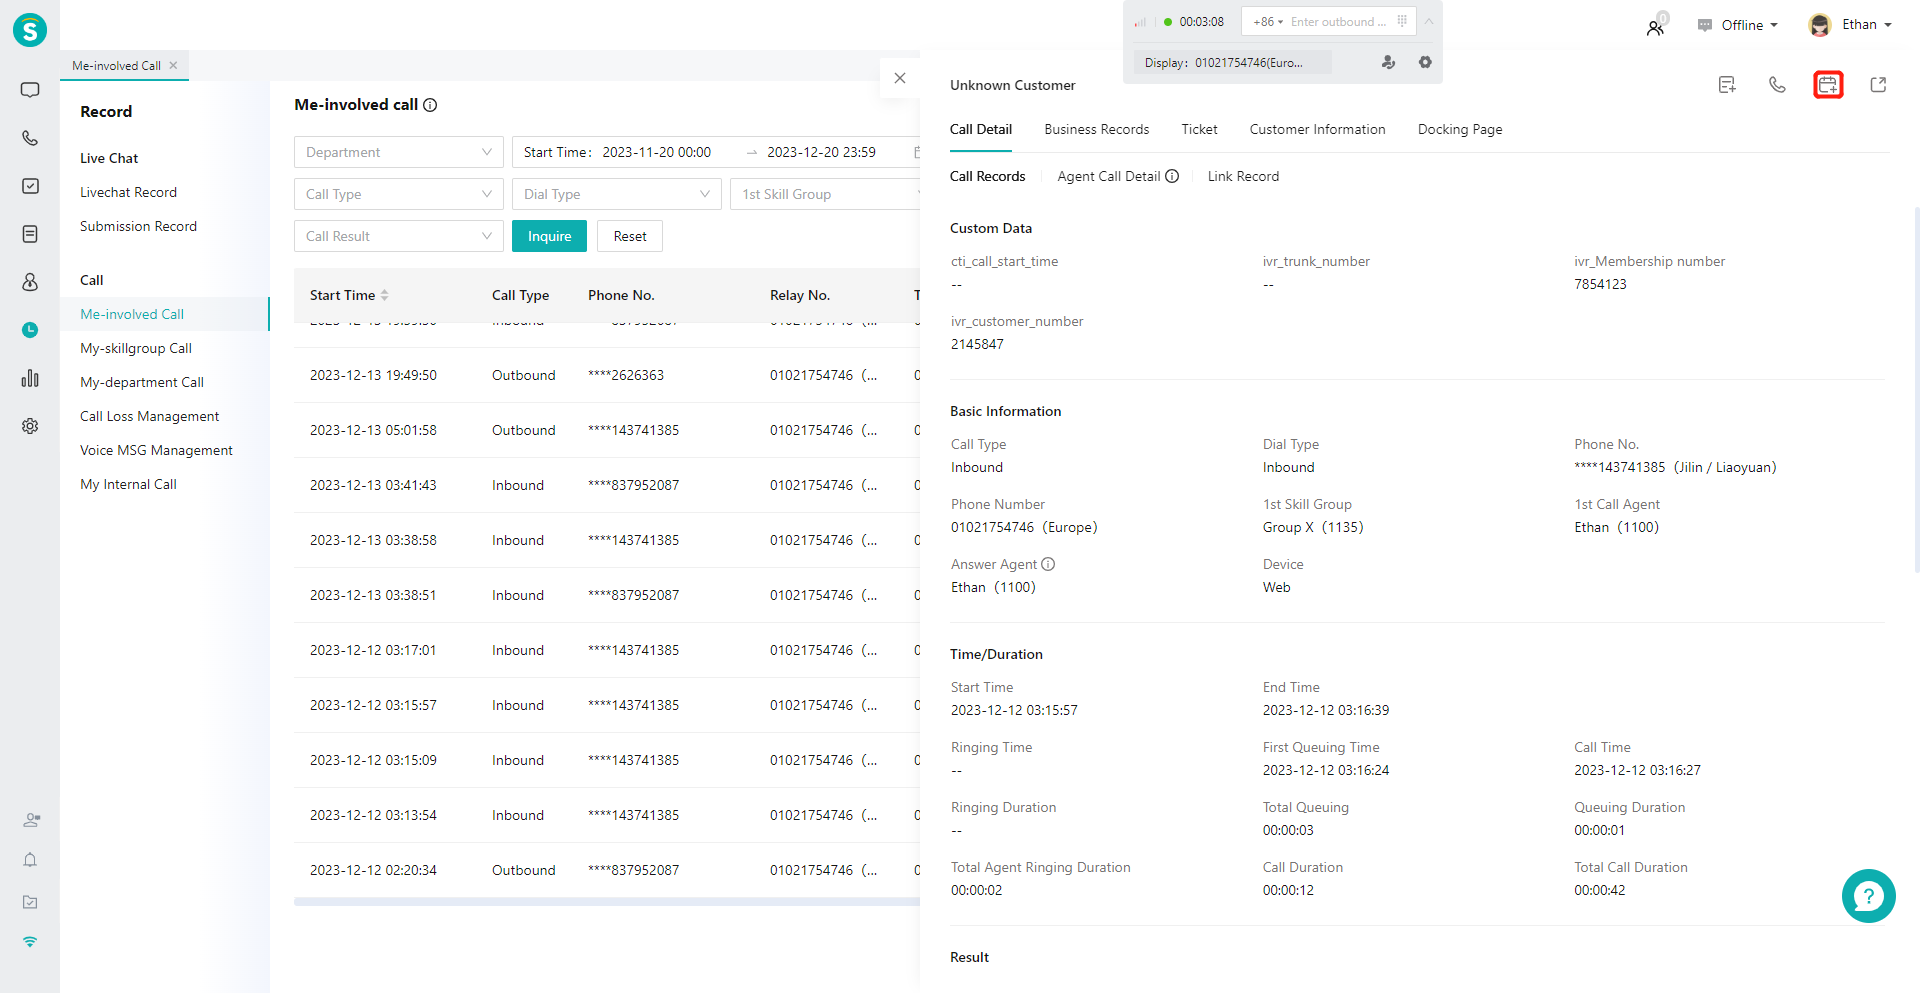Screen dimensions: 1920x993
Task: Click the calendar add schedule icon
Action: (1828, 85)
